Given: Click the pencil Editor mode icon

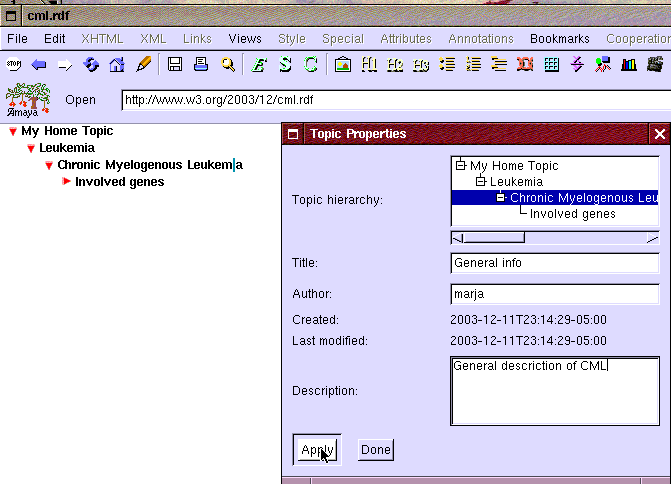Looking at the screenshot, I should pyautogui.click(x=143, y=65).
